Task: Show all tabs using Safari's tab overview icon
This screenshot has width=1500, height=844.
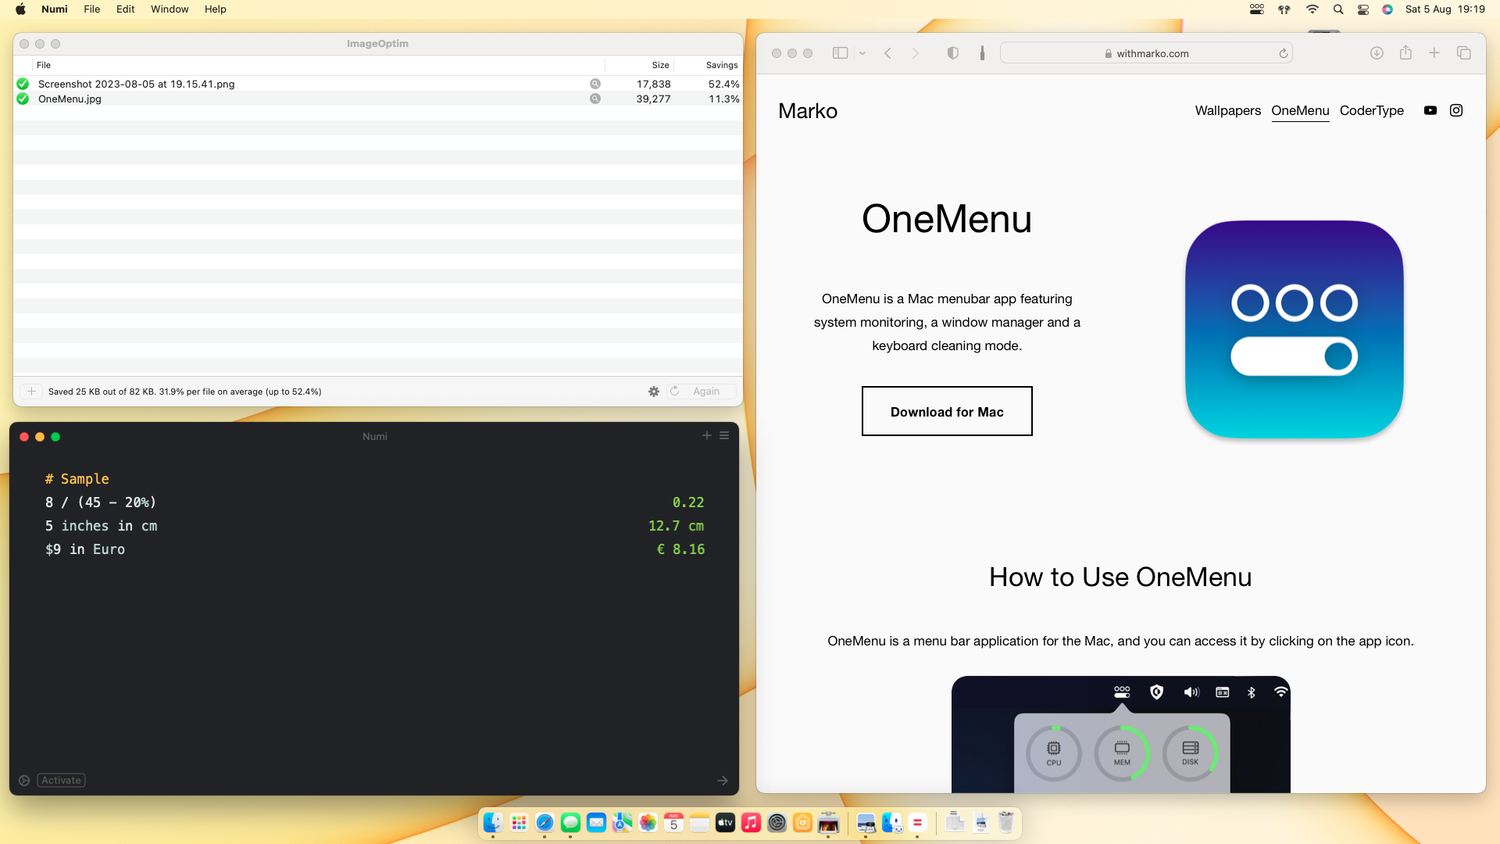Action: (x=1462, y=52)
